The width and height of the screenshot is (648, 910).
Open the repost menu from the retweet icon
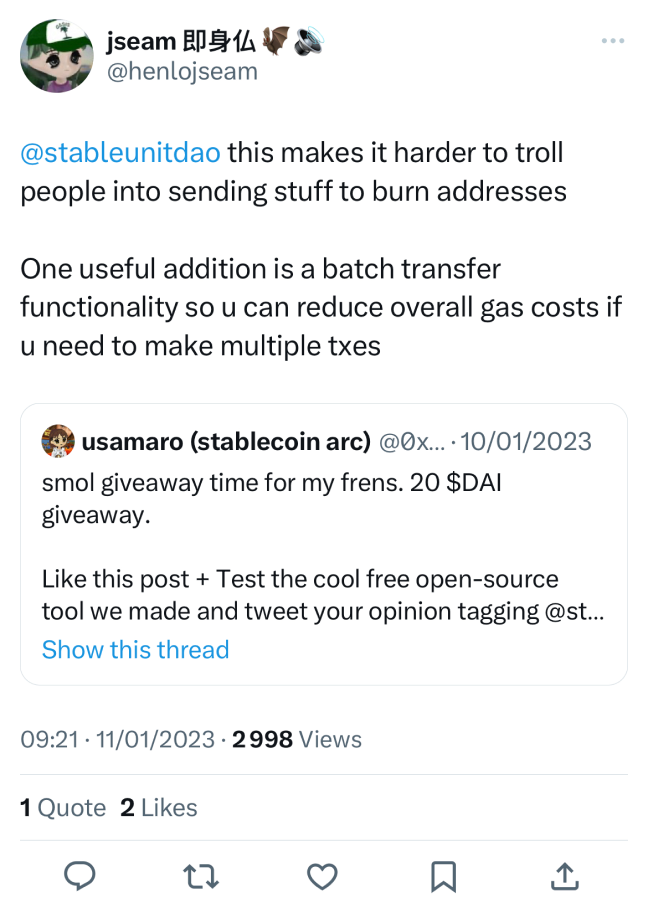[201, 877]
